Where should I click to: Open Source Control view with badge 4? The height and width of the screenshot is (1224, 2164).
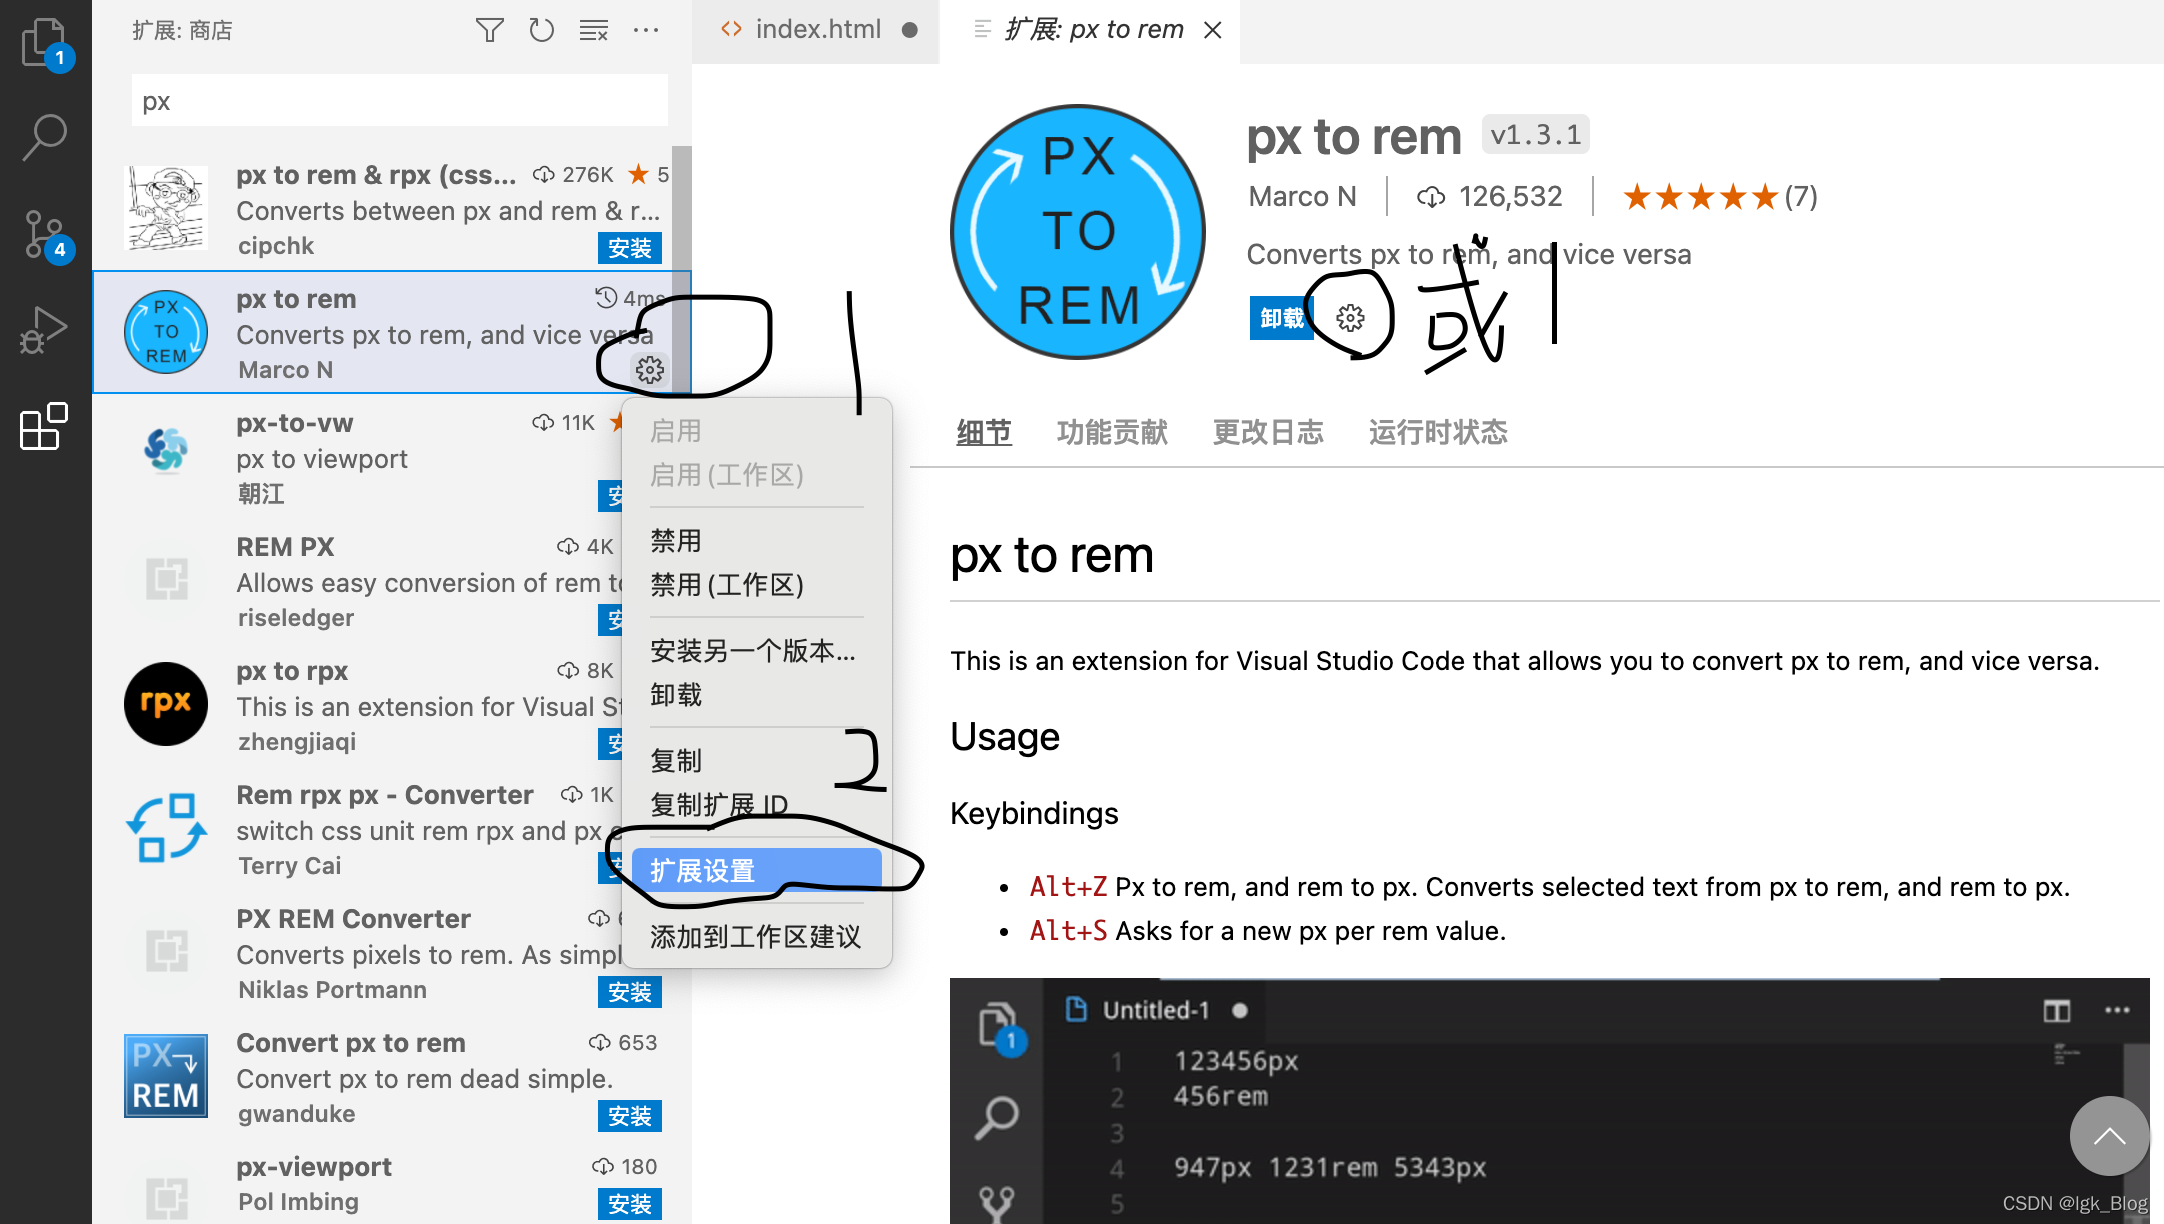[45, 234]
